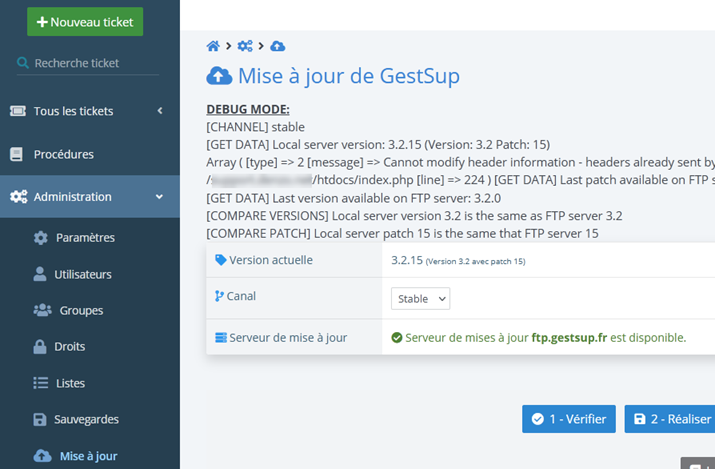Click the save icon in Réaliser button
Screen dimensions: 715x469
[640, 419]
